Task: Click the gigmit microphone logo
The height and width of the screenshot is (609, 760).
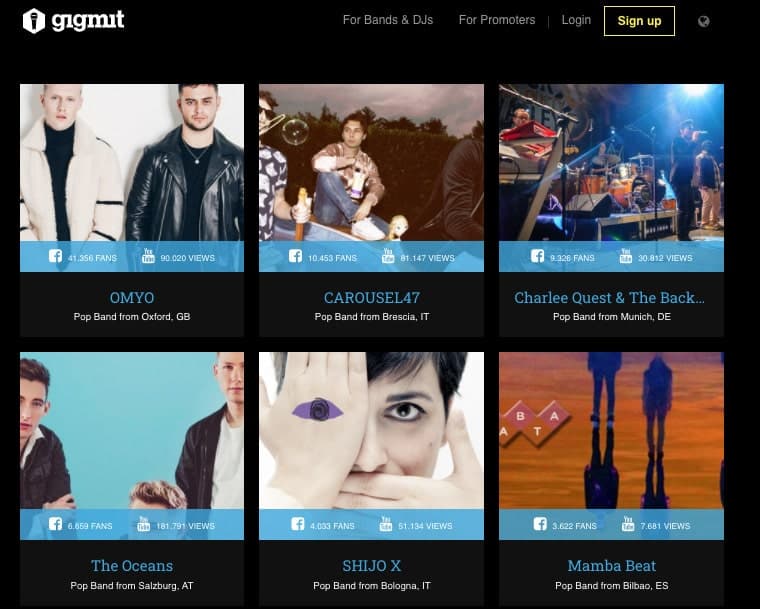Action: coord(34,21)
